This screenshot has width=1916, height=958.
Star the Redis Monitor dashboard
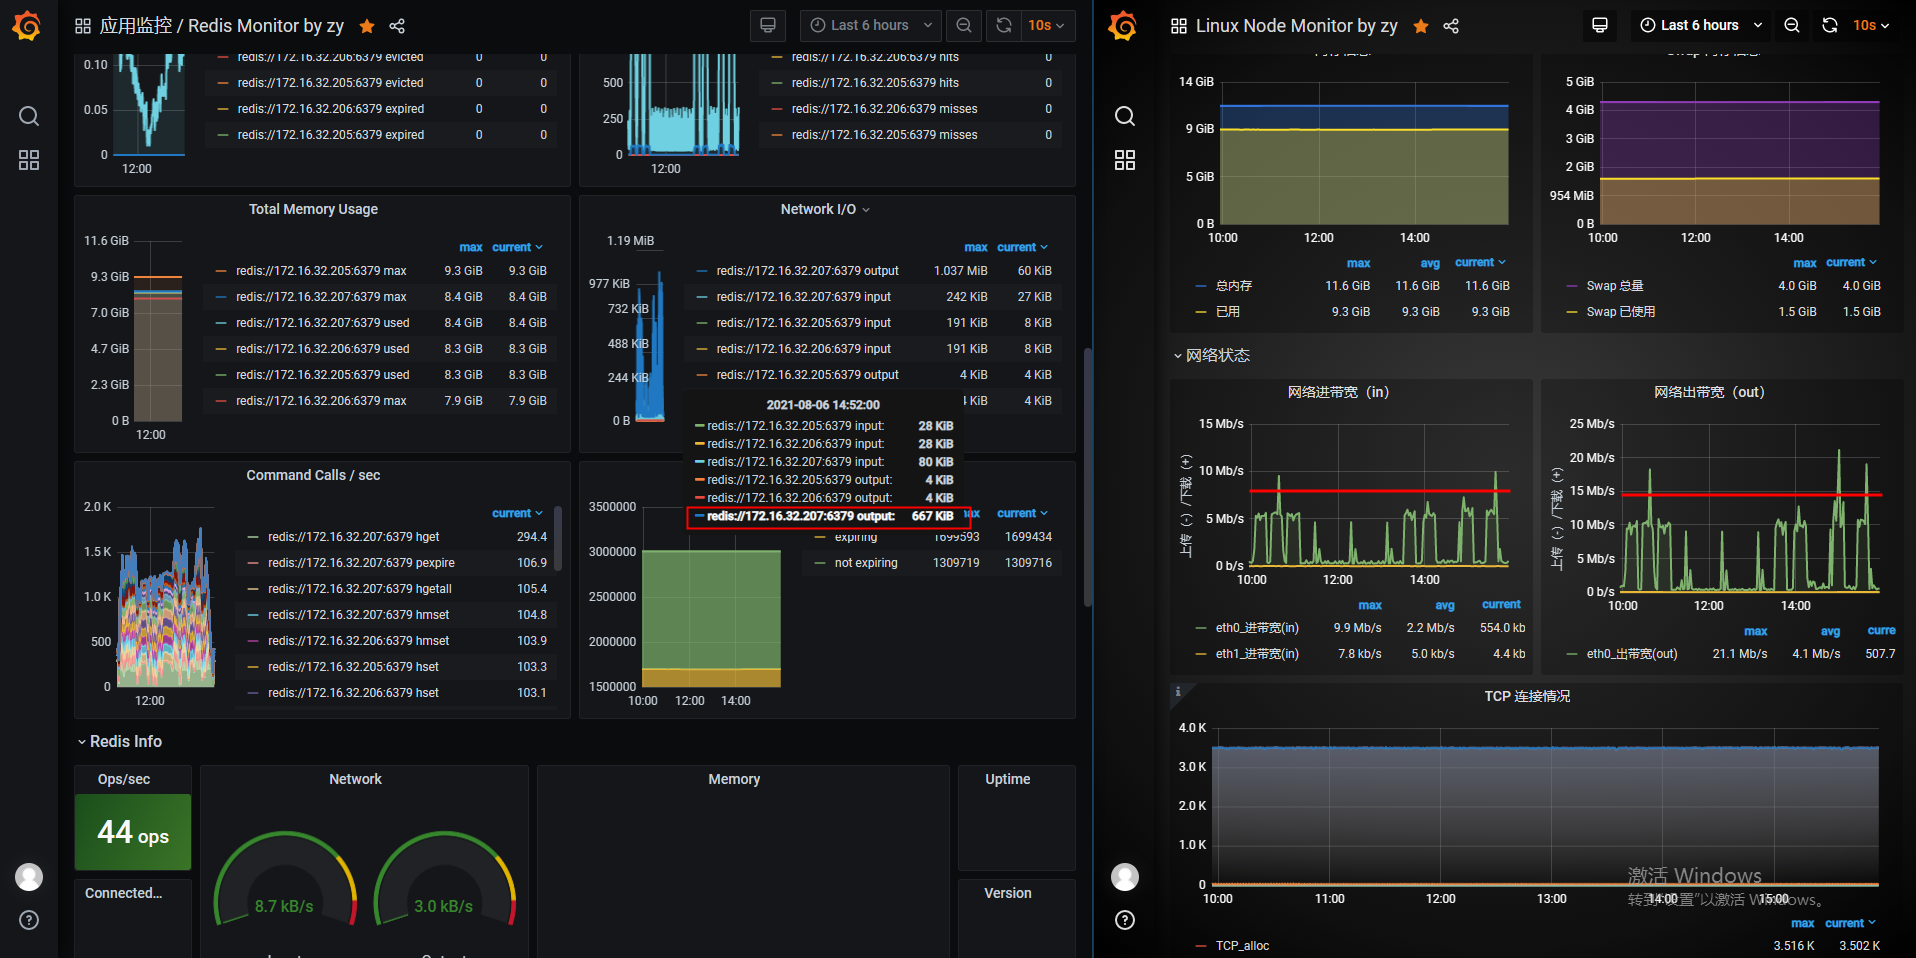tap(367, 26)
